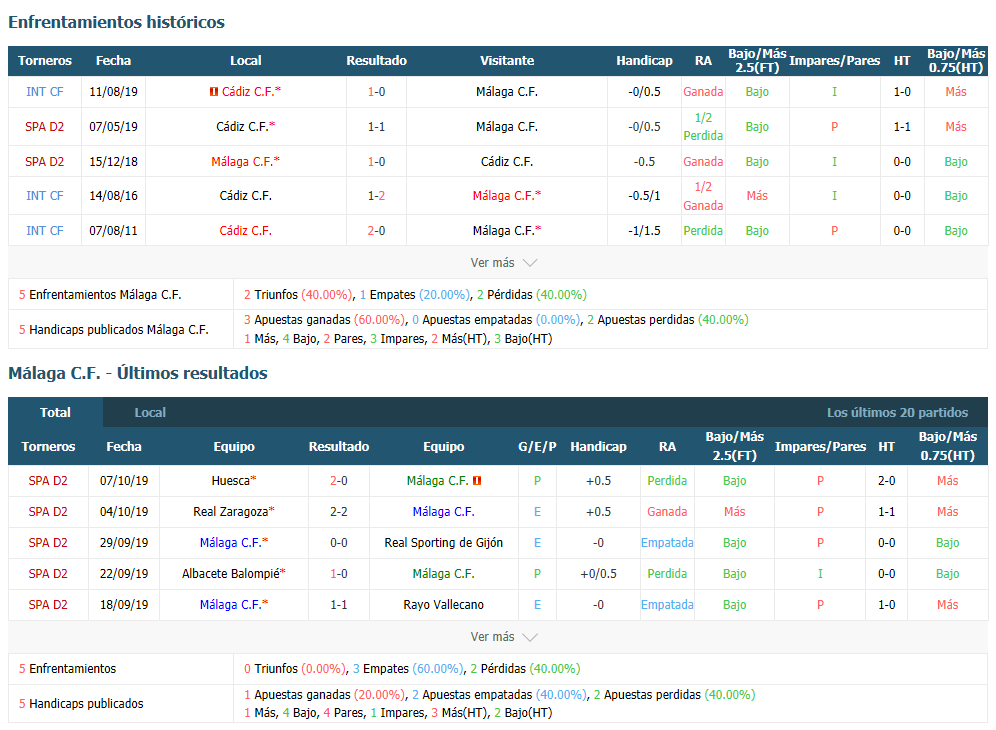Viewport: 996px width, 730px height.
Task: Click handicap value -1/1.5
Action: [x=644, y=231]
